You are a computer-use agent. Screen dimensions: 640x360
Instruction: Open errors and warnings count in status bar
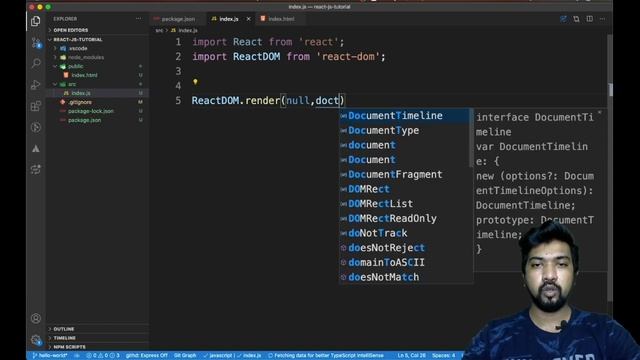click(103, 356)
